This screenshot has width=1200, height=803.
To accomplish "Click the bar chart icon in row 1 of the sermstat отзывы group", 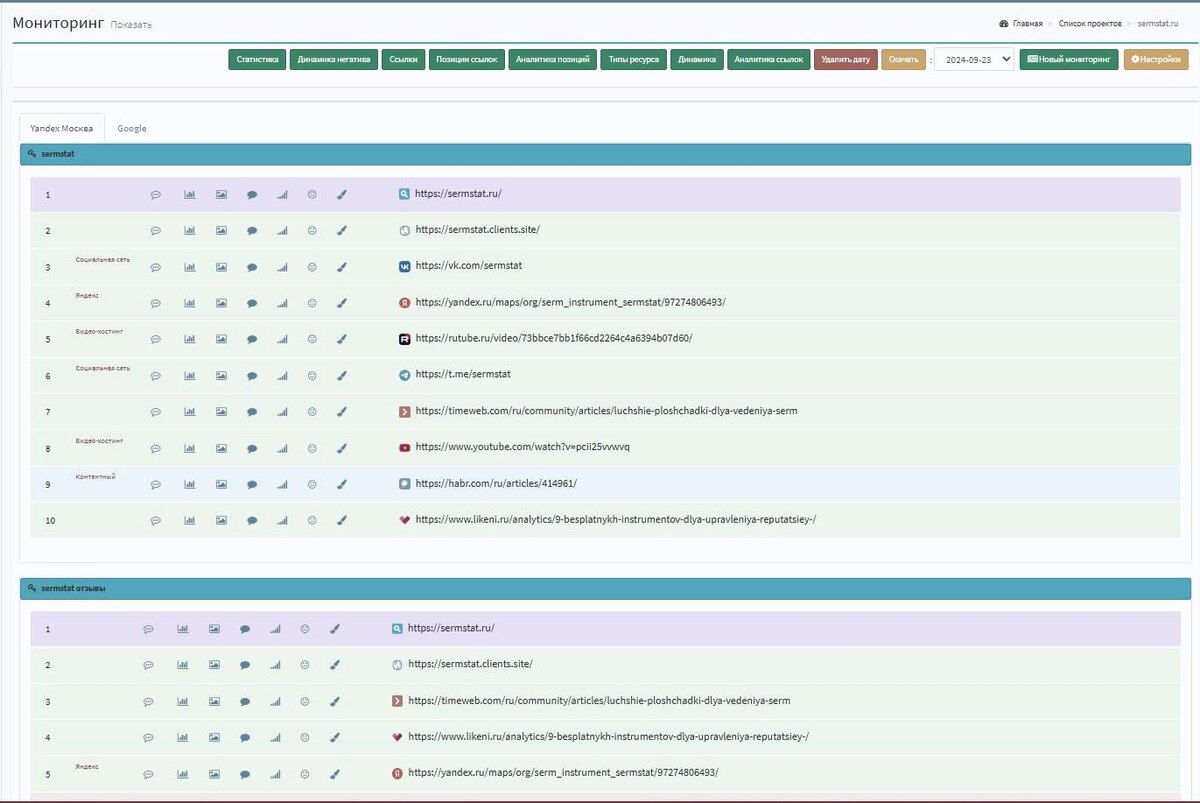I will [183, 629].
